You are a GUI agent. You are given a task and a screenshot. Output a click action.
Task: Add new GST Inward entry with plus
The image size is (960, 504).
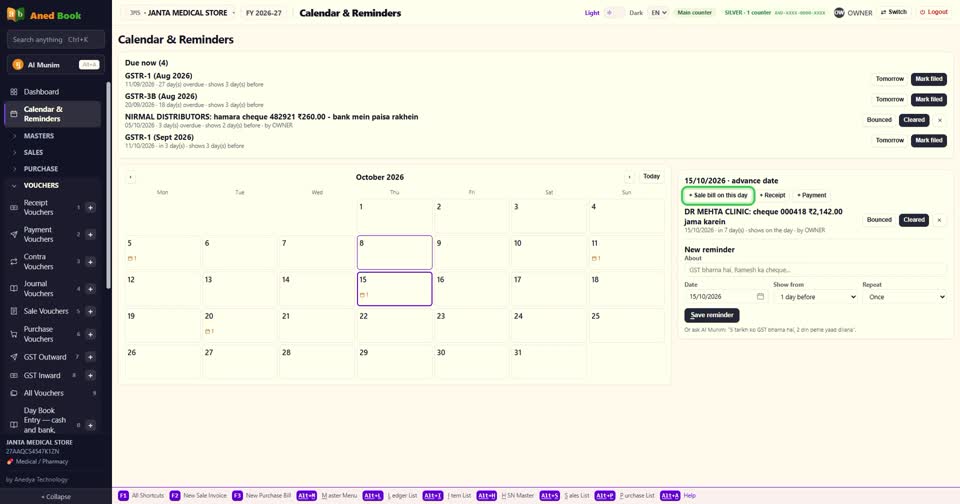click(91, 375)
